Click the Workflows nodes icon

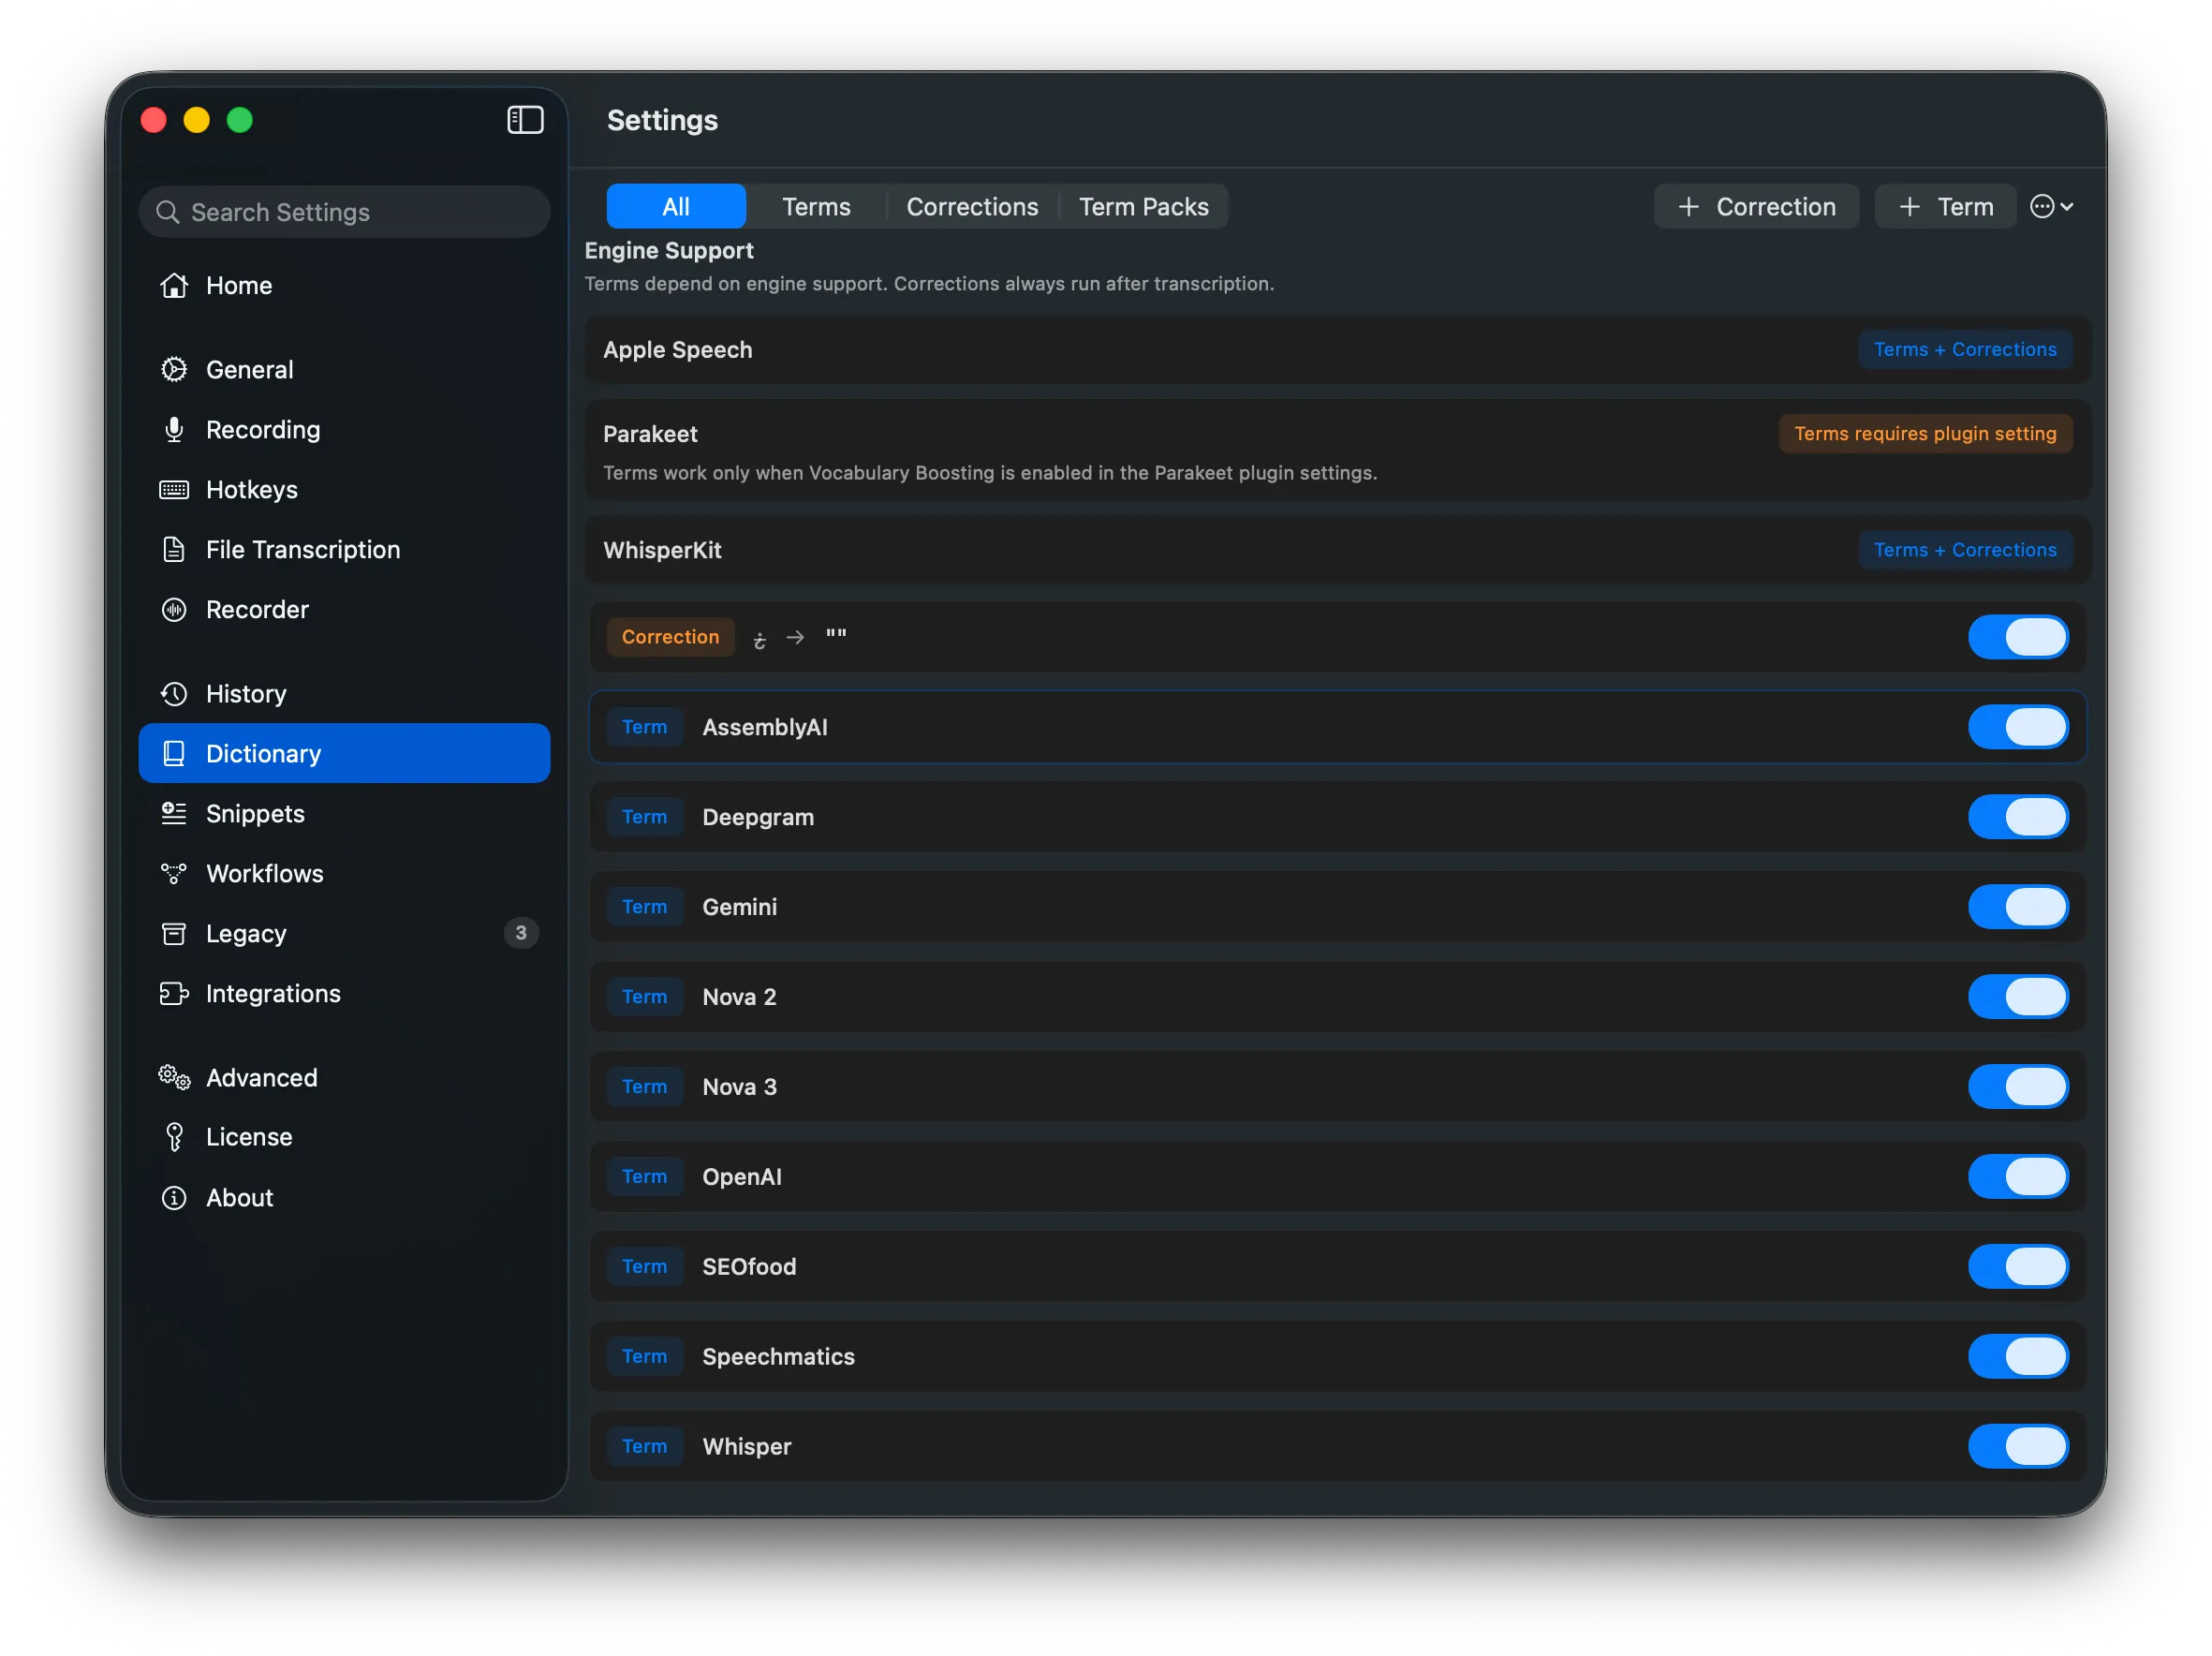(x=174, y=874)
